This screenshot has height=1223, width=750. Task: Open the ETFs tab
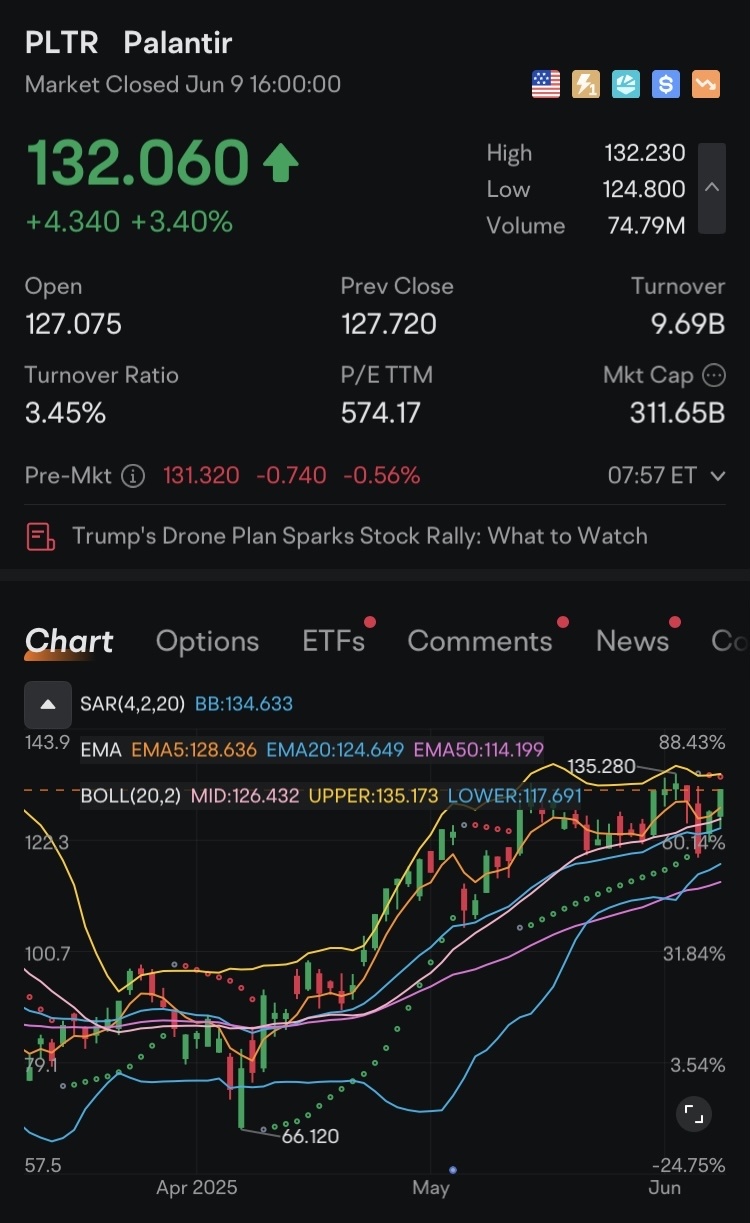[x=334, y=641]
